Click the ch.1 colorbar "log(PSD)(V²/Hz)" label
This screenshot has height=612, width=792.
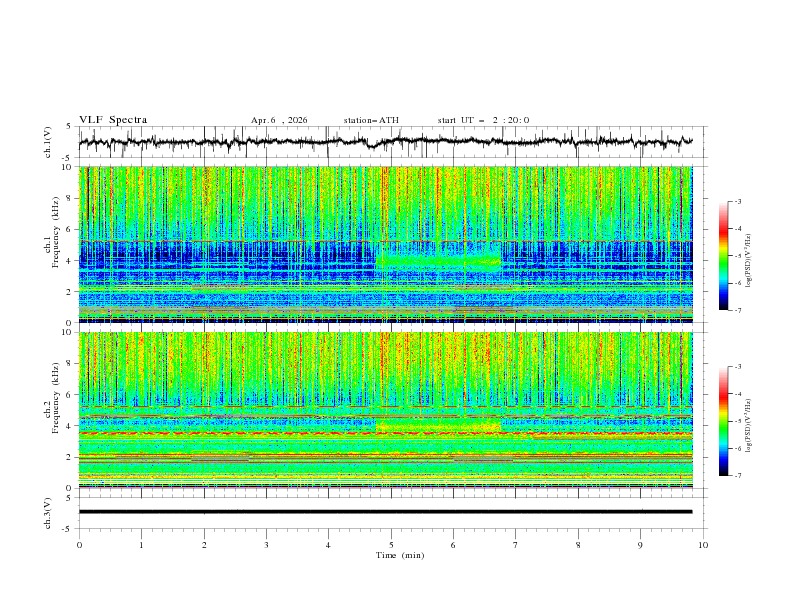click(748, 261)
